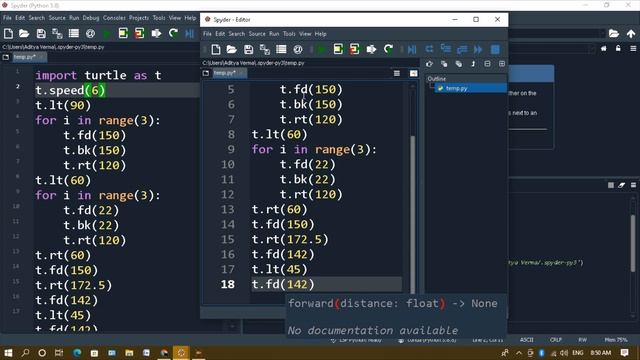Click Run cell and advance icon in Editor window

pyautogui.click(x=354, y=49)
